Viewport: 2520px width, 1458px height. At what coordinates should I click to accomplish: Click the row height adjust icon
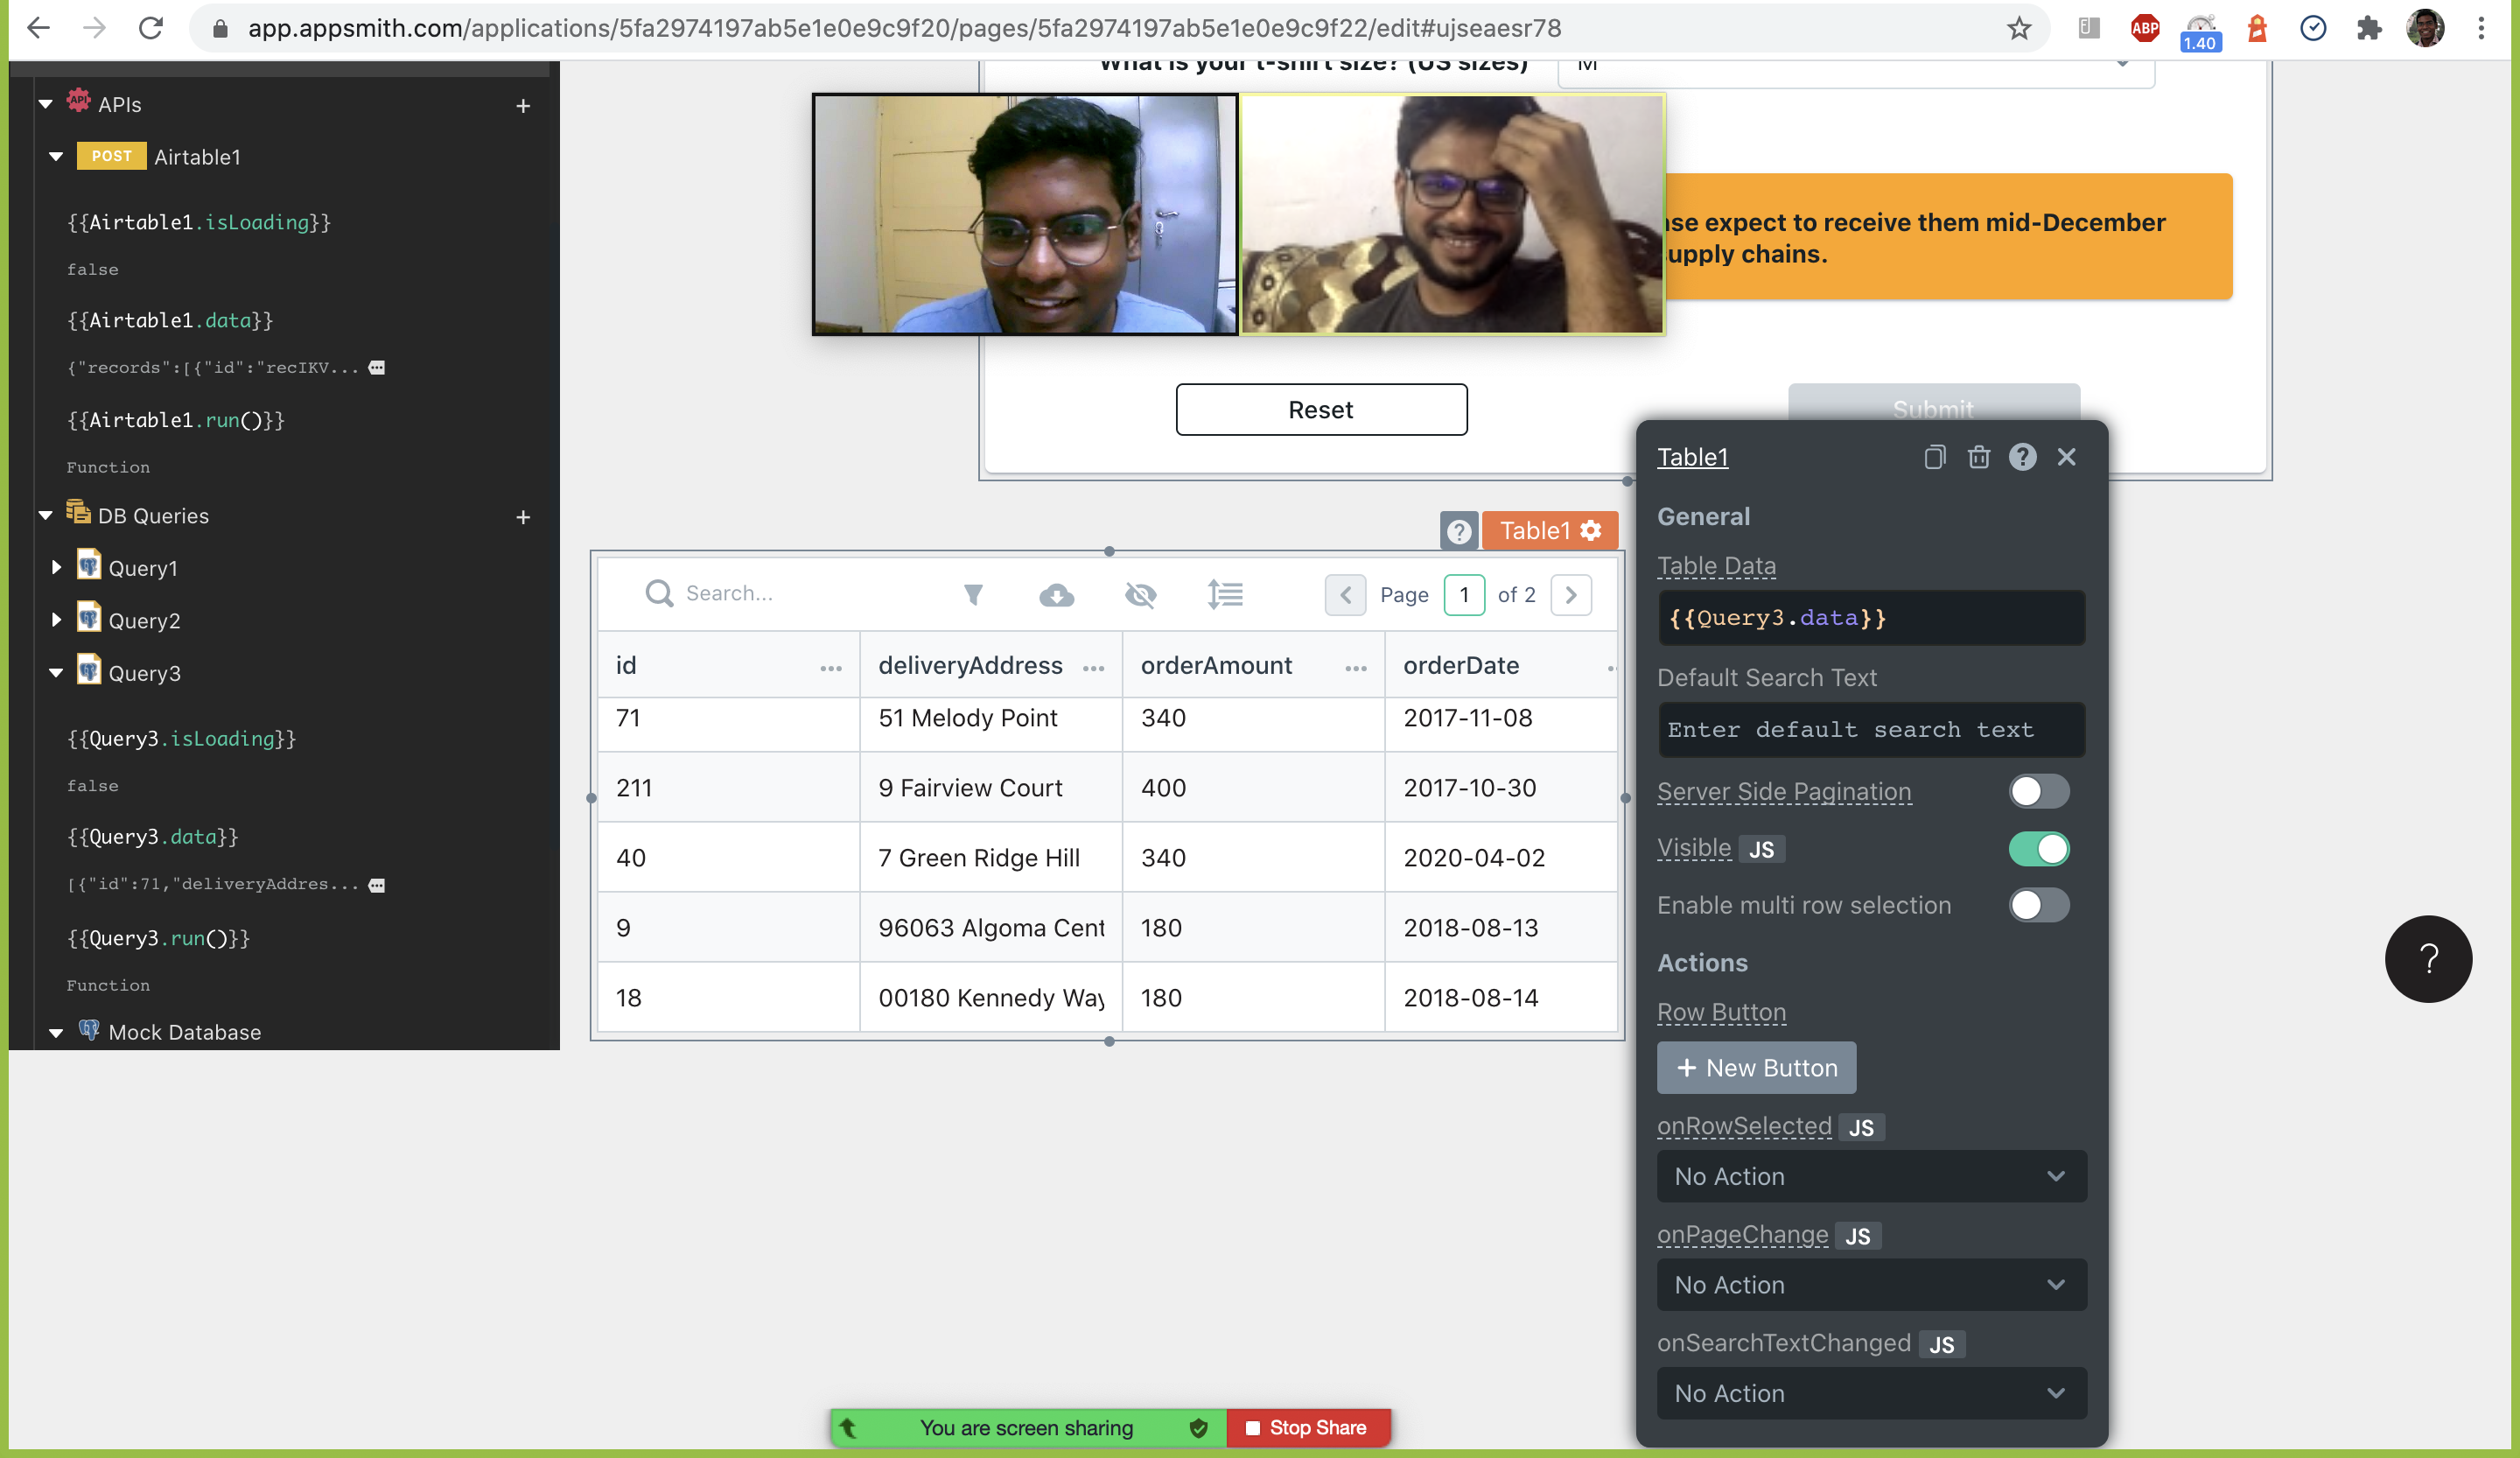click(1225, 595)
